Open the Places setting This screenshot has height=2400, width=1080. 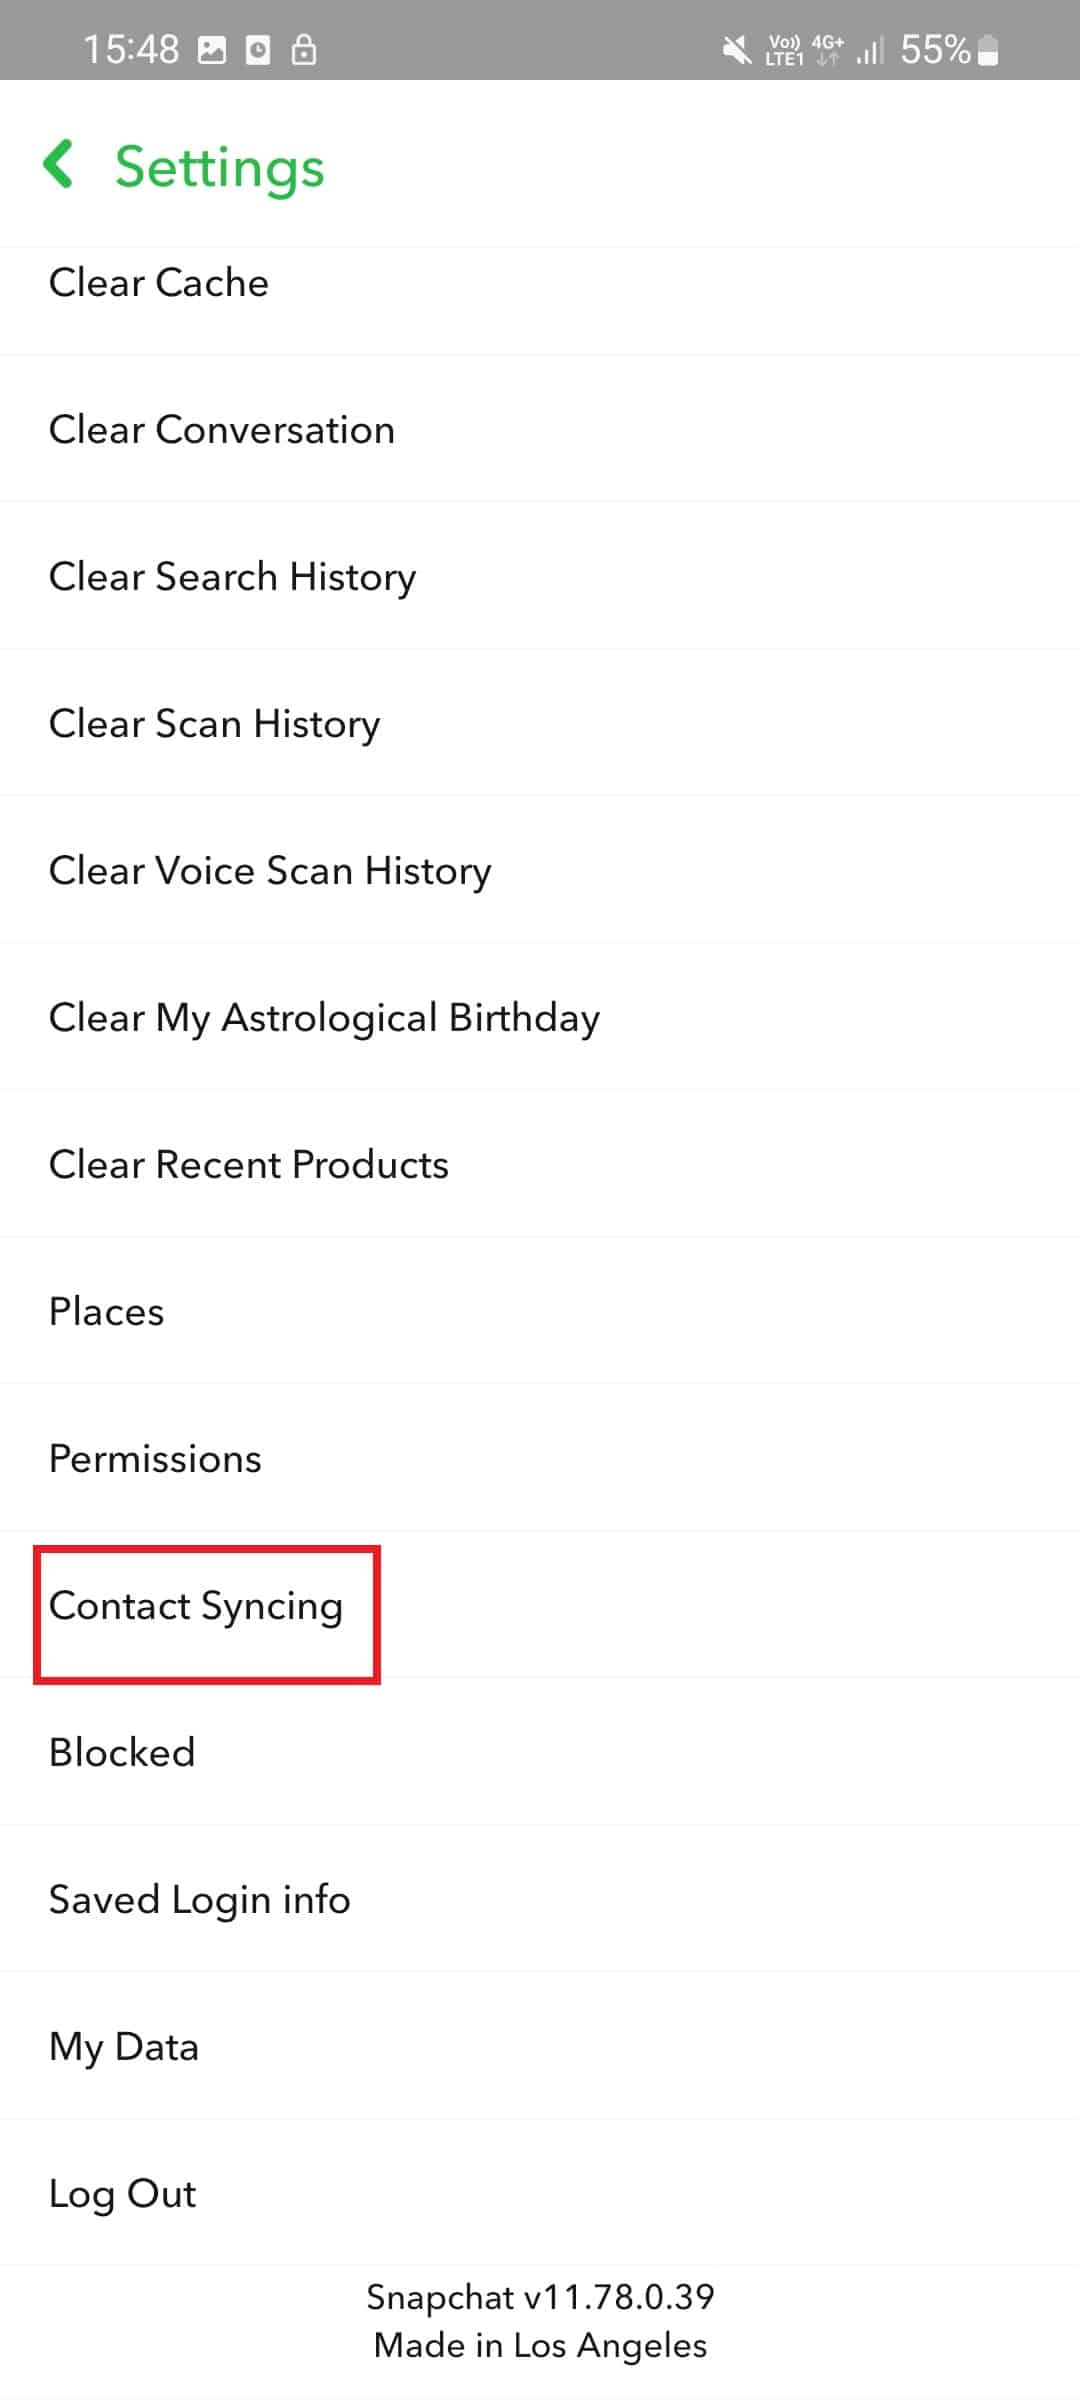[x=106, y=1311]
